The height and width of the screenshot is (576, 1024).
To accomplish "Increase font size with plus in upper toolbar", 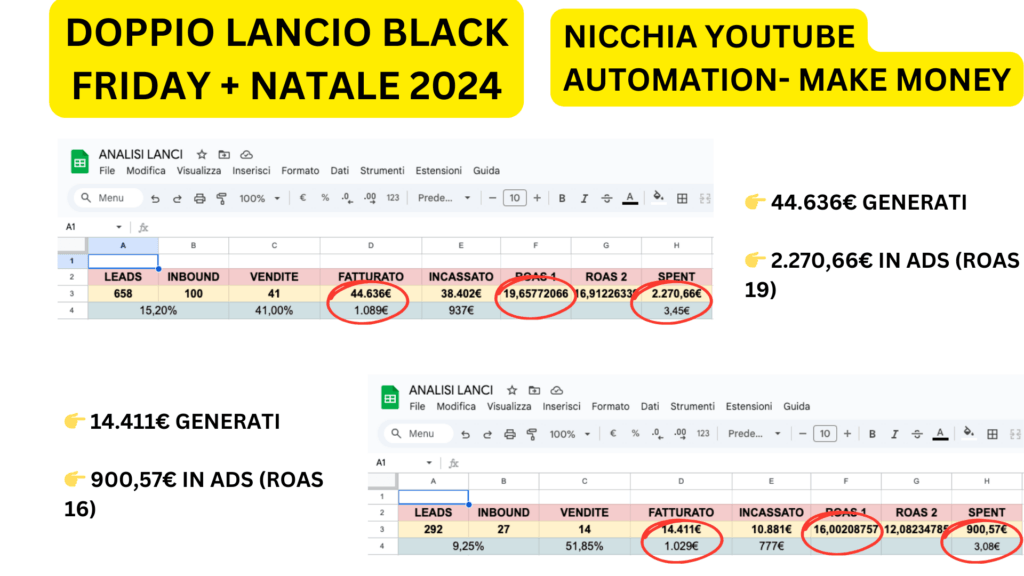I will pos(537,198).
